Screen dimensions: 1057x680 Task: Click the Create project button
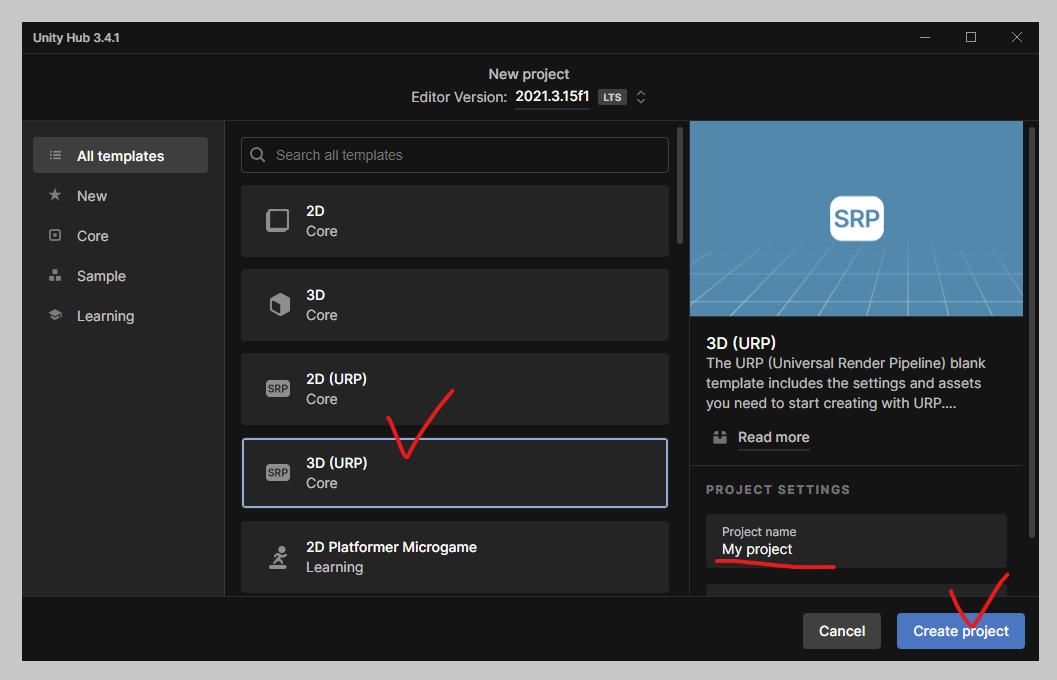point(961,631)
